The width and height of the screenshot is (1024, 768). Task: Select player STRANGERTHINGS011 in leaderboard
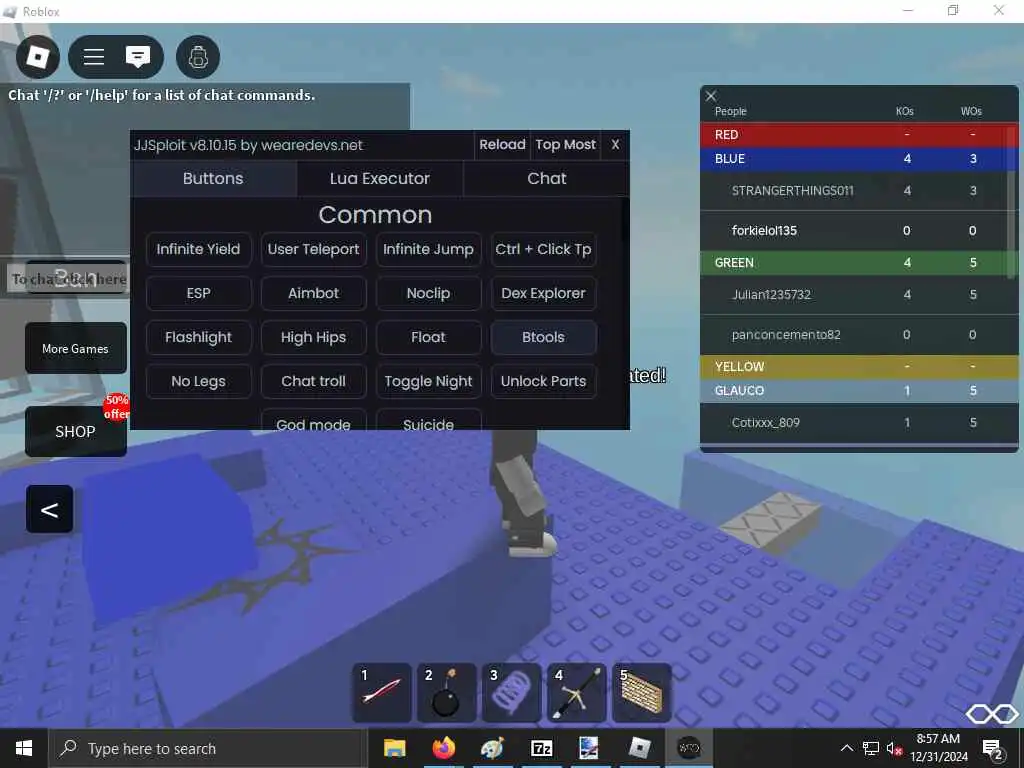[856, 191]
